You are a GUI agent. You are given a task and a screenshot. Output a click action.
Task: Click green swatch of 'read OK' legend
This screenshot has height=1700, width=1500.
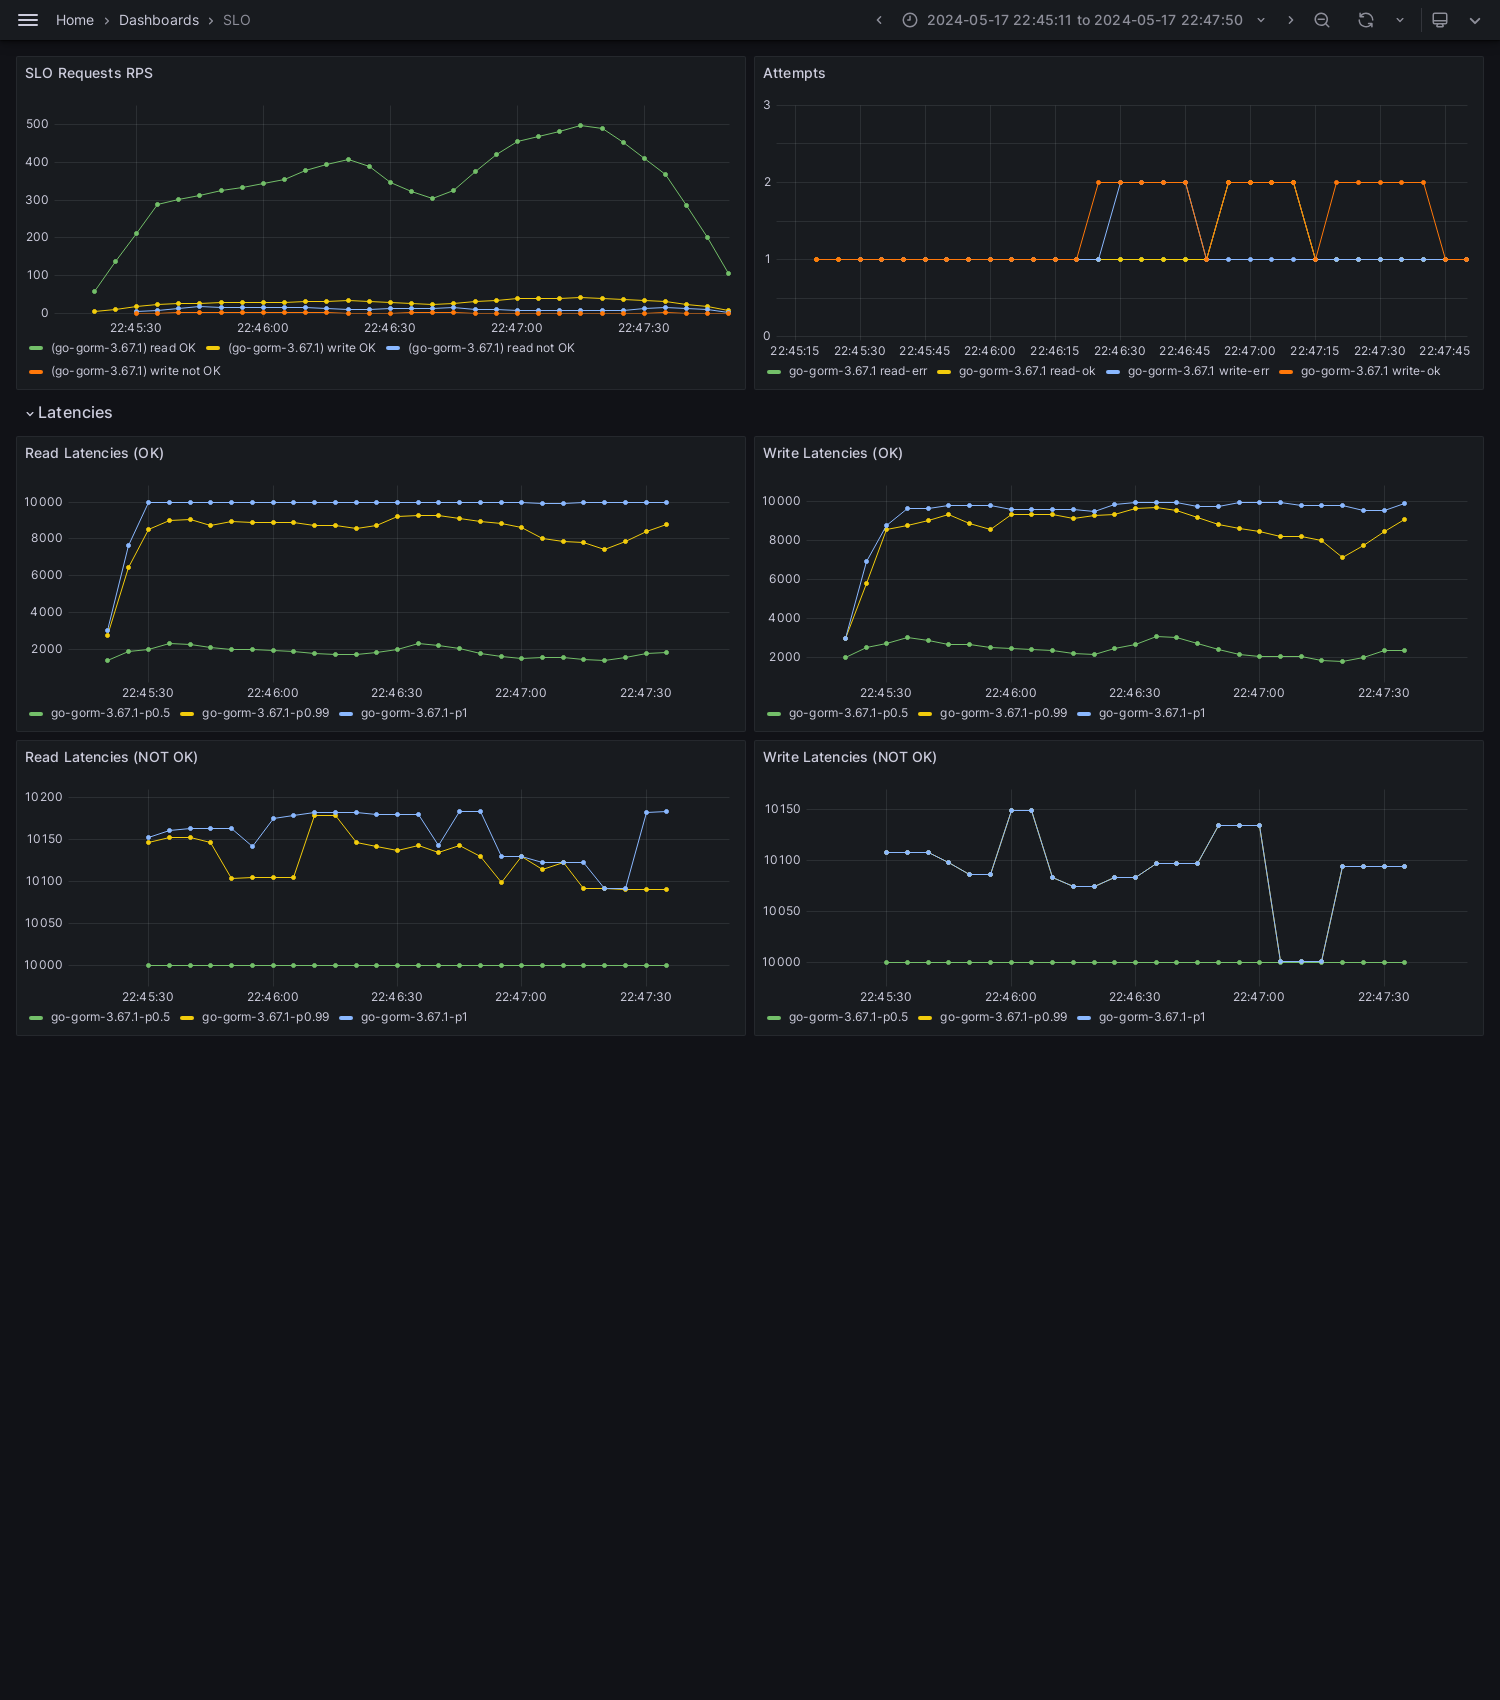pos(36,348)
